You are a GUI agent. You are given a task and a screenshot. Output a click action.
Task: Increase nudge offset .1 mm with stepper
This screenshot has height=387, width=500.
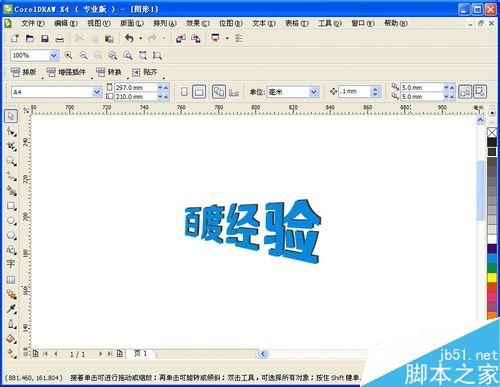click(375, 89)
